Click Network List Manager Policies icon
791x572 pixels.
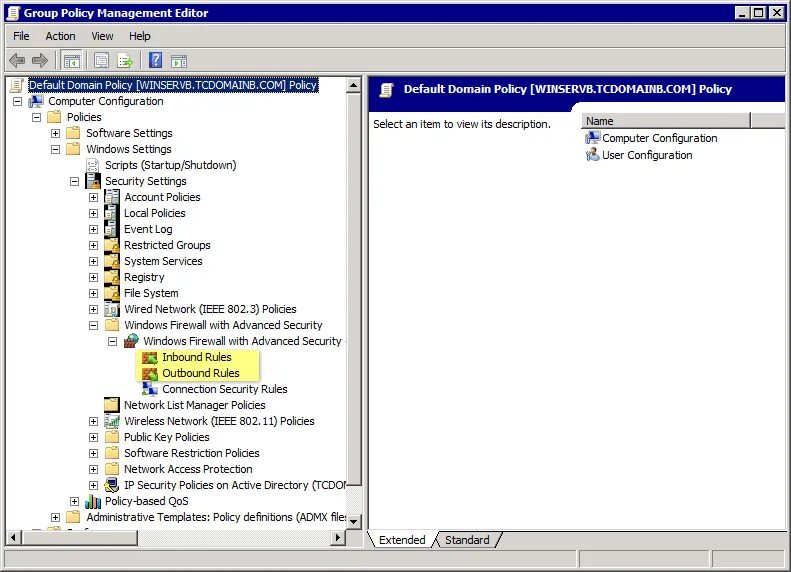click(x=111, y=405)
